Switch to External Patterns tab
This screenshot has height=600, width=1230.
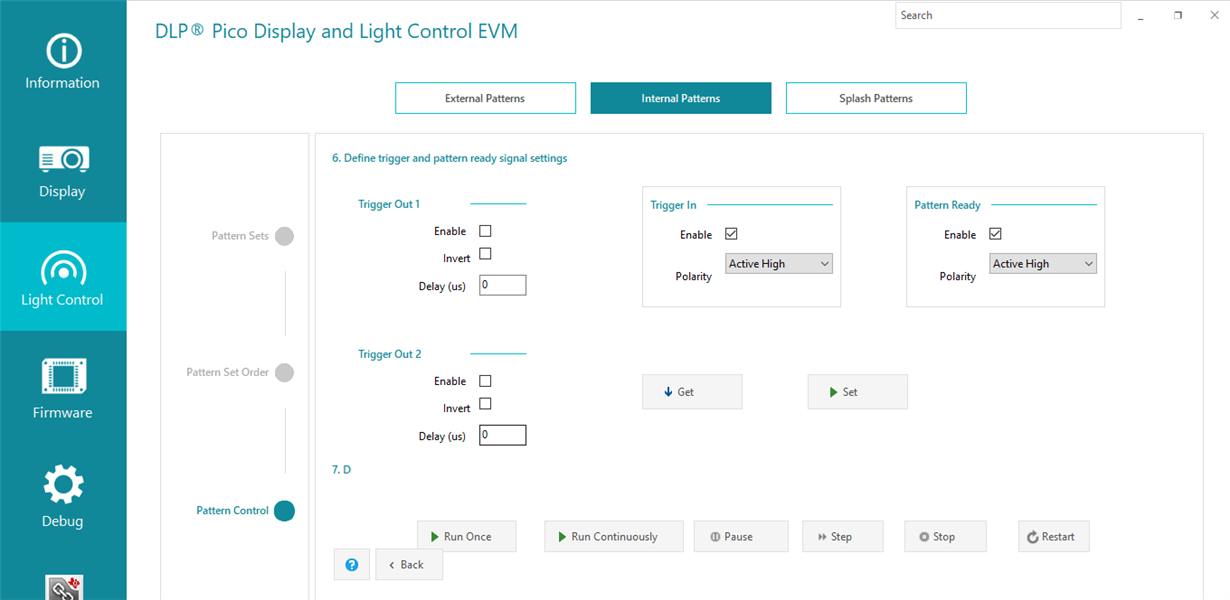click(485, 98)
